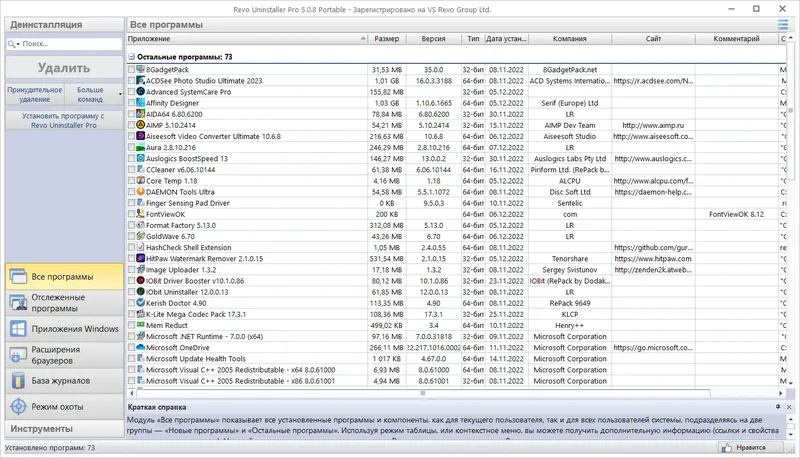This screenshot has width=800, height=458.
Task: Tick the Image Uploader 1.3.2 checkbox
Action: tap(132, 270)
